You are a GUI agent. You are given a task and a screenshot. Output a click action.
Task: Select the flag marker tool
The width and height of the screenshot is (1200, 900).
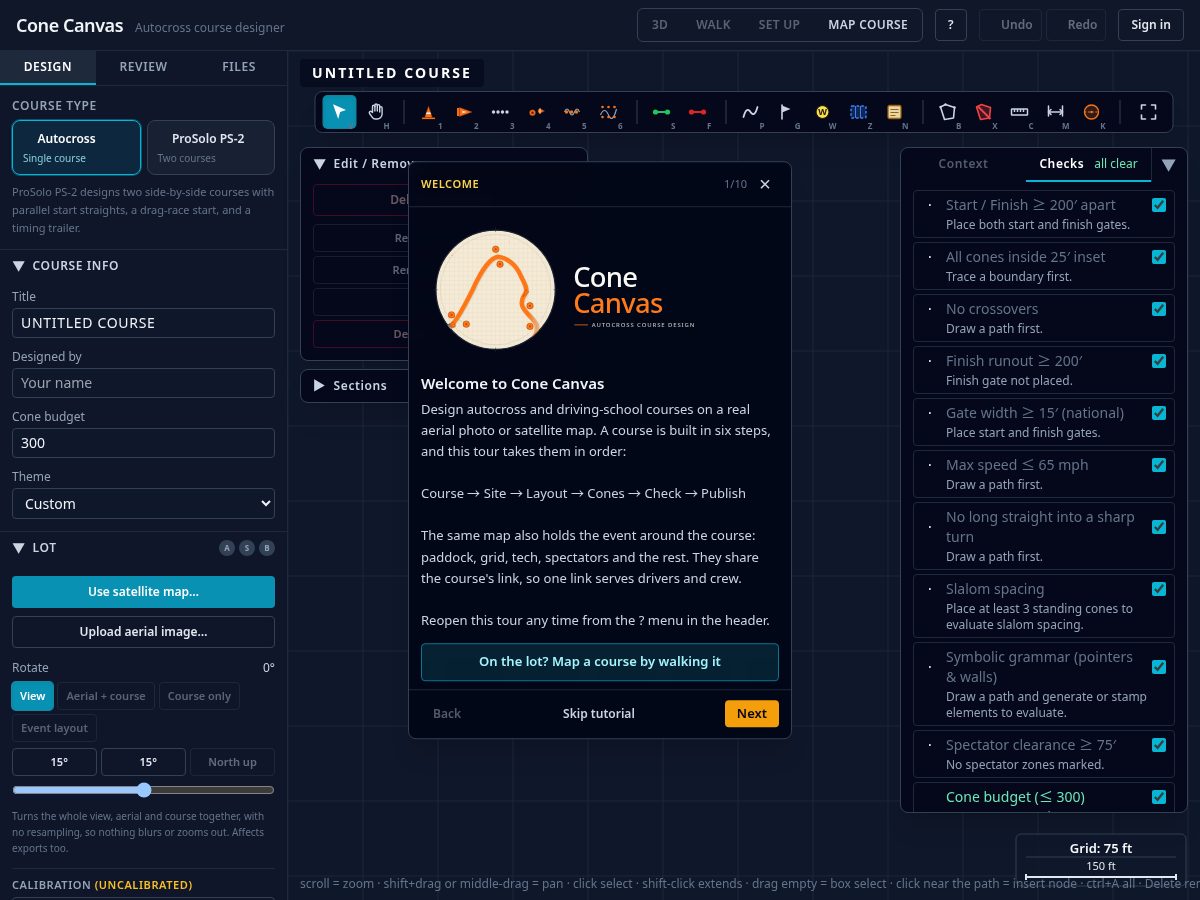pos(786,112)
